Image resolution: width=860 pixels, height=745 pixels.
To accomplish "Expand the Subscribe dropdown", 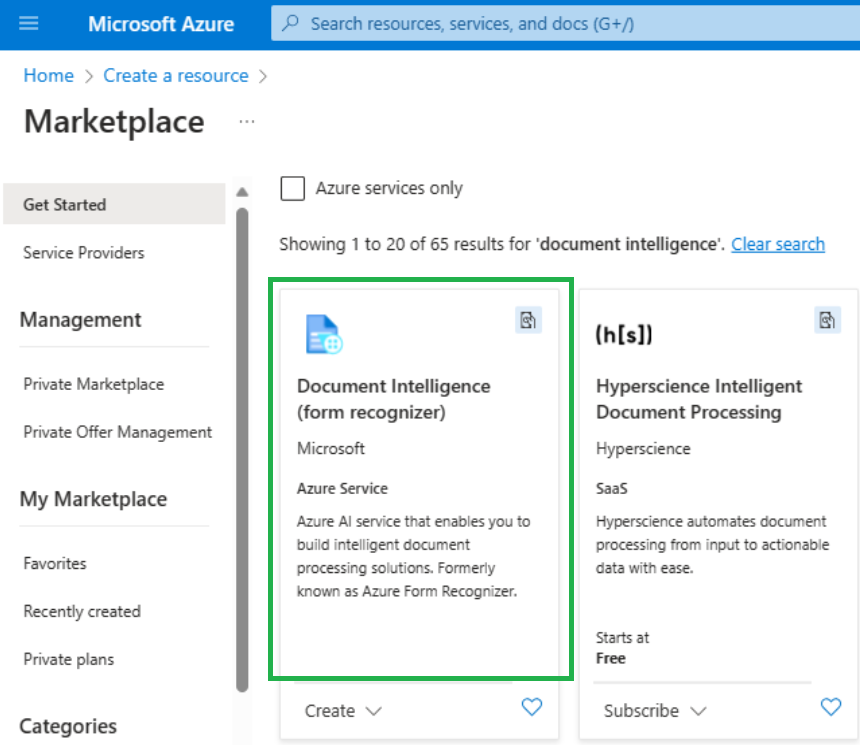I will (655, 711).
